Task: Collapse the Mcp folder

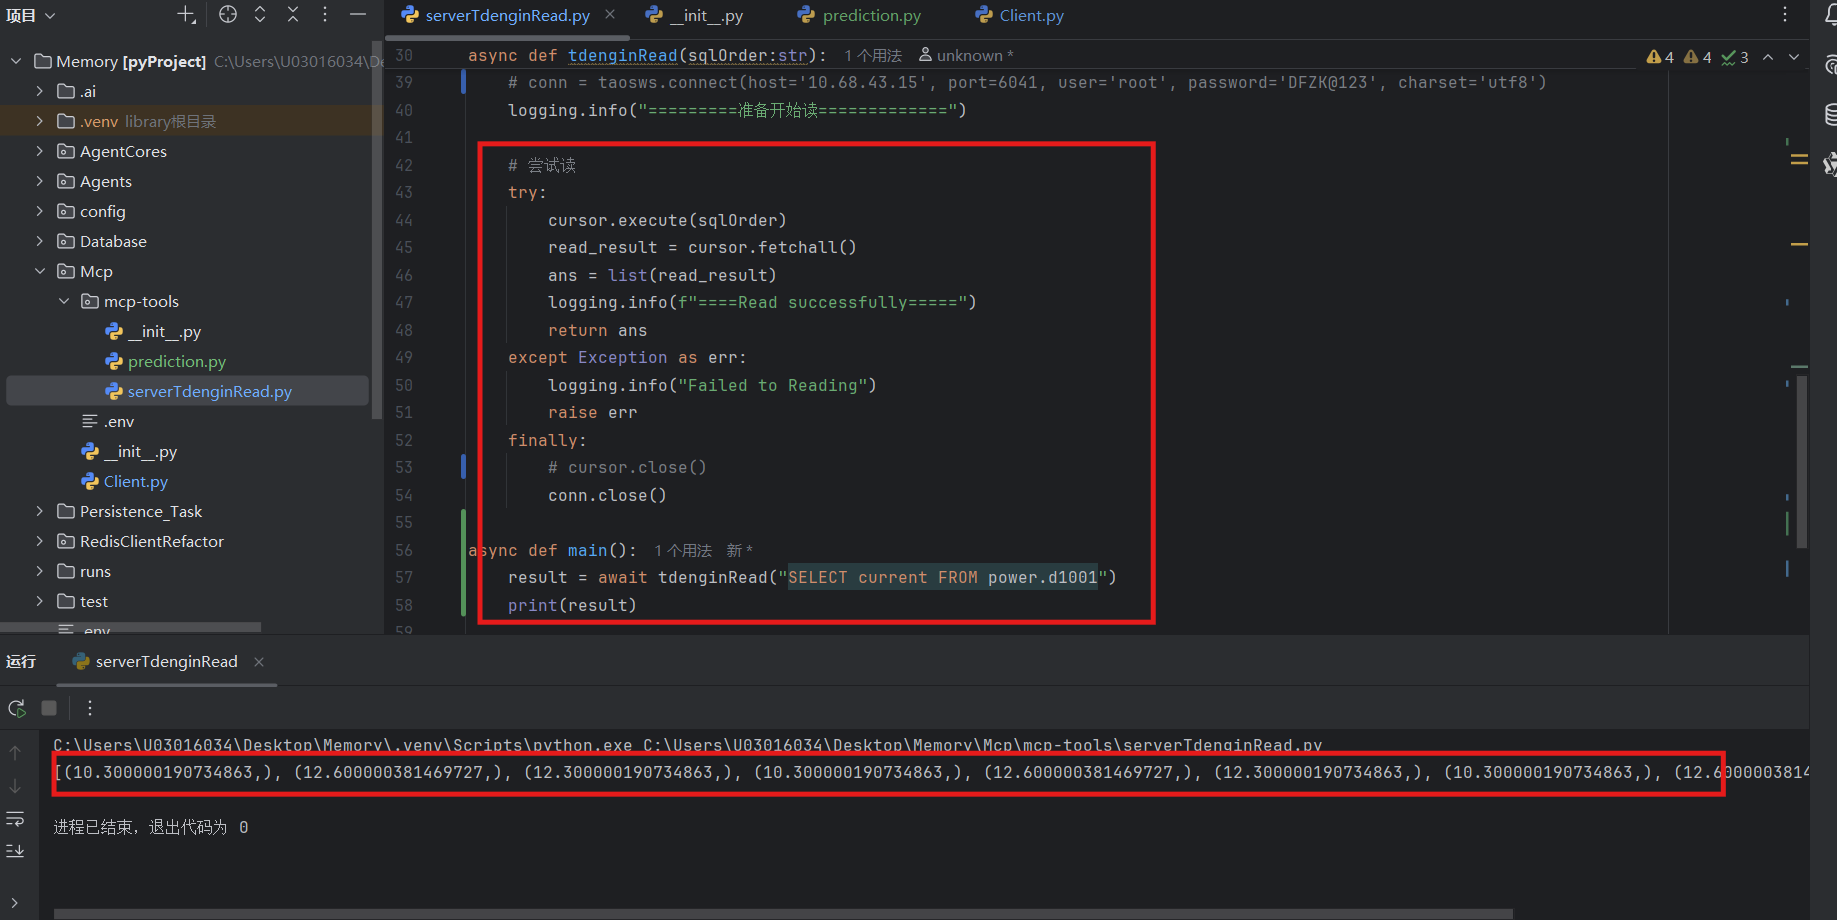Action: pyautogui.click(x=40, y=271)
